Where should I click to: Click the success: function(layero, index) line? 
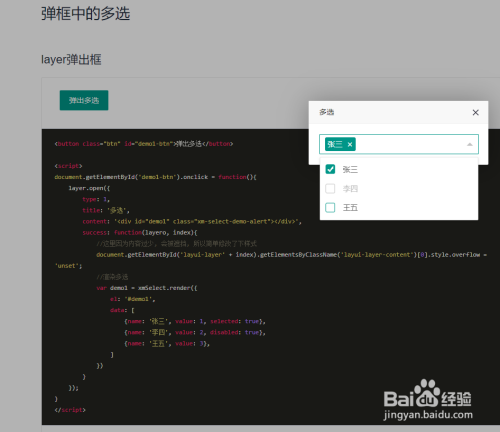pos(140,232)
